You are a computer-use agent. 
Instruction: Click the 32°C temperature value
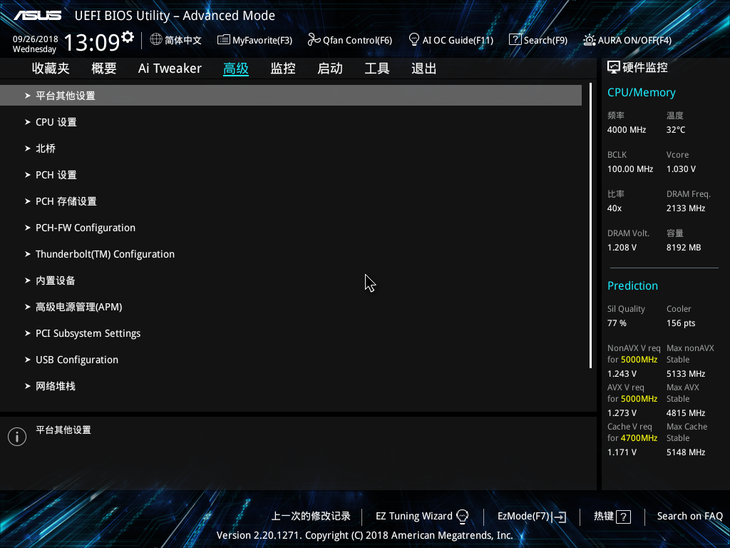click(x=676, y=130)
